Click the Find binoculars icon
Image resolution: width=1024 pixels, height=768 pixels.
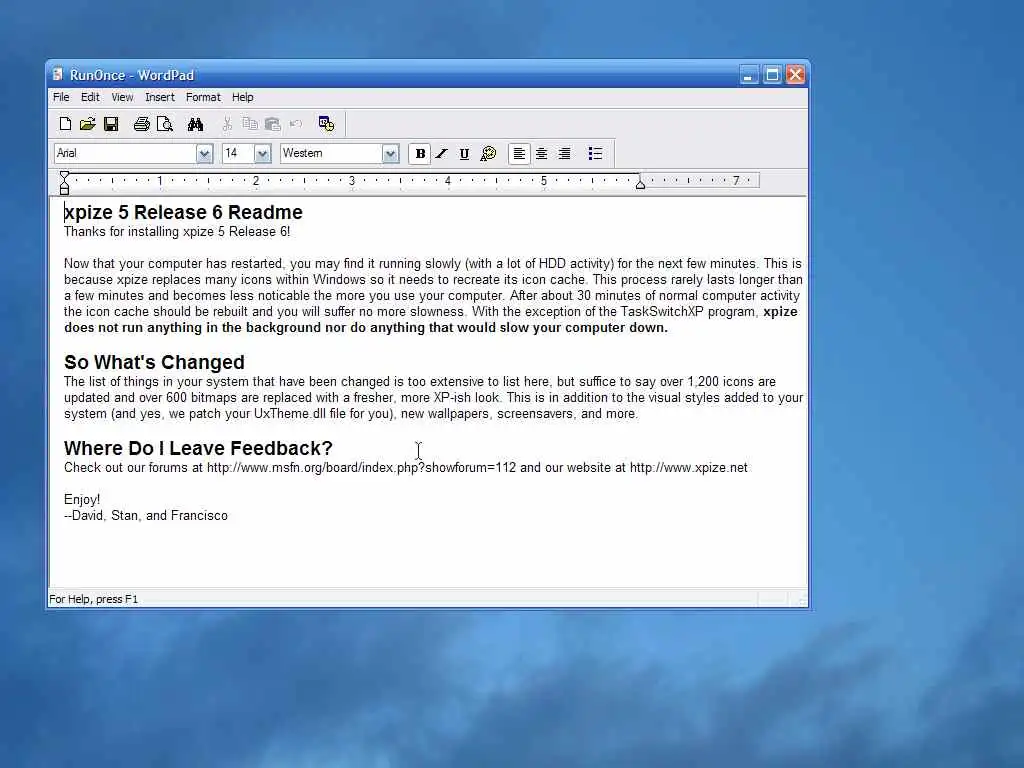[195, 124]
